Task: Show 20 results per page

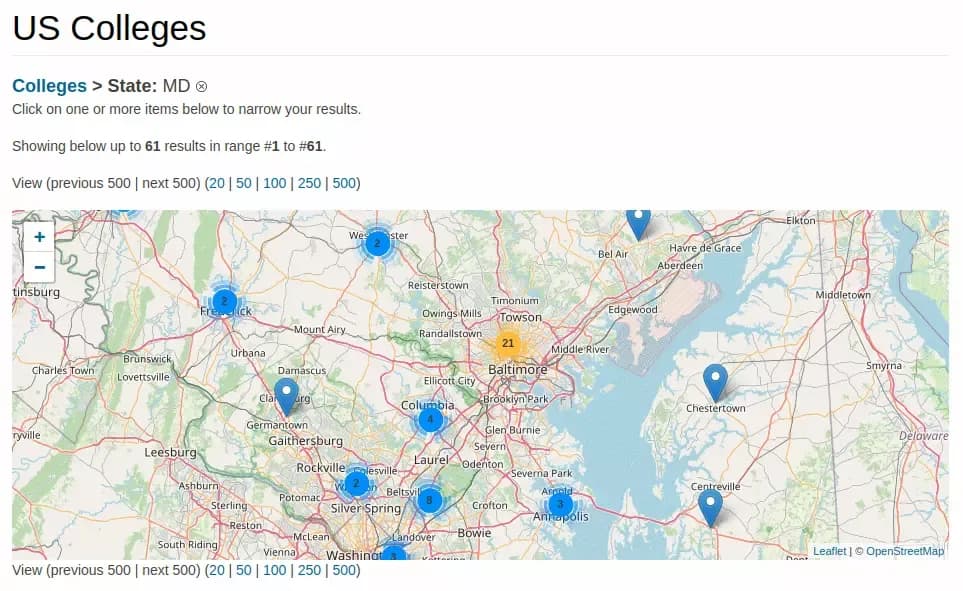Action: (220, 183)
